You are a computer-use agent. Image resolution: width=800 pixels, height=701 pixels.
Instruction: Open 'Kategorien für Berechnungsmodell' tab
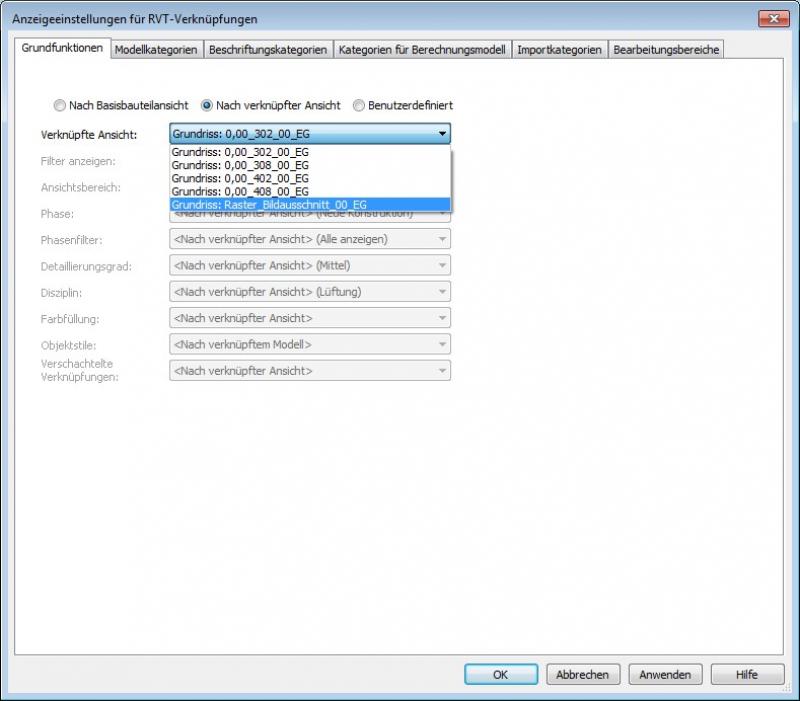pos(422,49)
